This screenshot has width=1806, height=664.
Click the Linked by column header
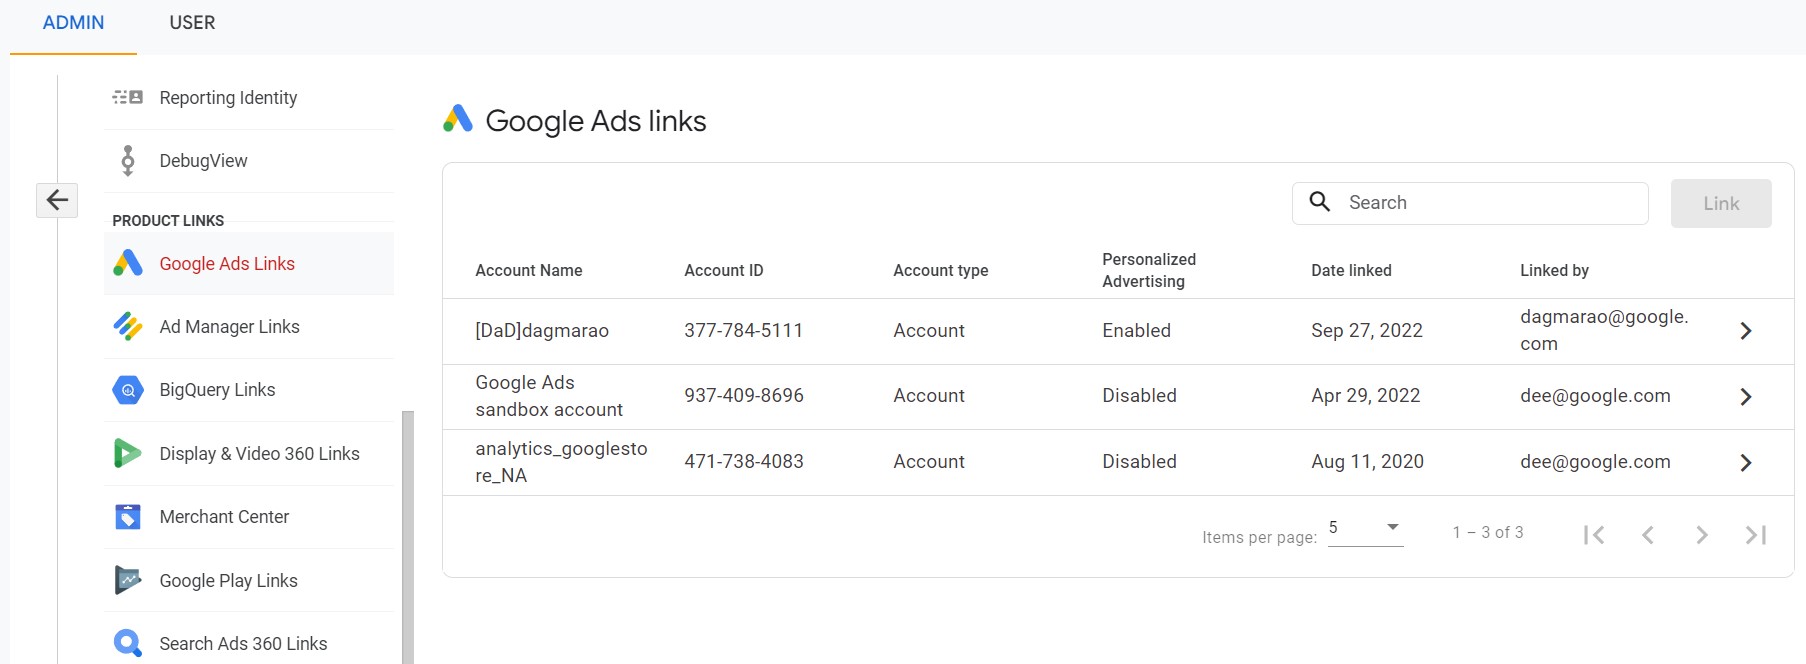coord(1554,270)
